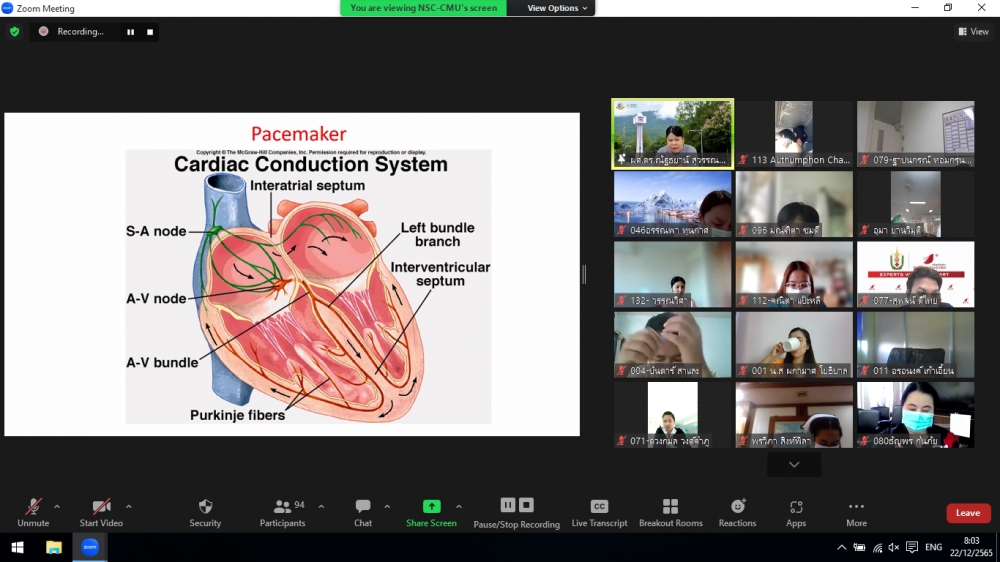The width and height of the screenshot is (1000, 562).
Task: Open the More menu in the toolbar
Action: click(x=856, y=507)
